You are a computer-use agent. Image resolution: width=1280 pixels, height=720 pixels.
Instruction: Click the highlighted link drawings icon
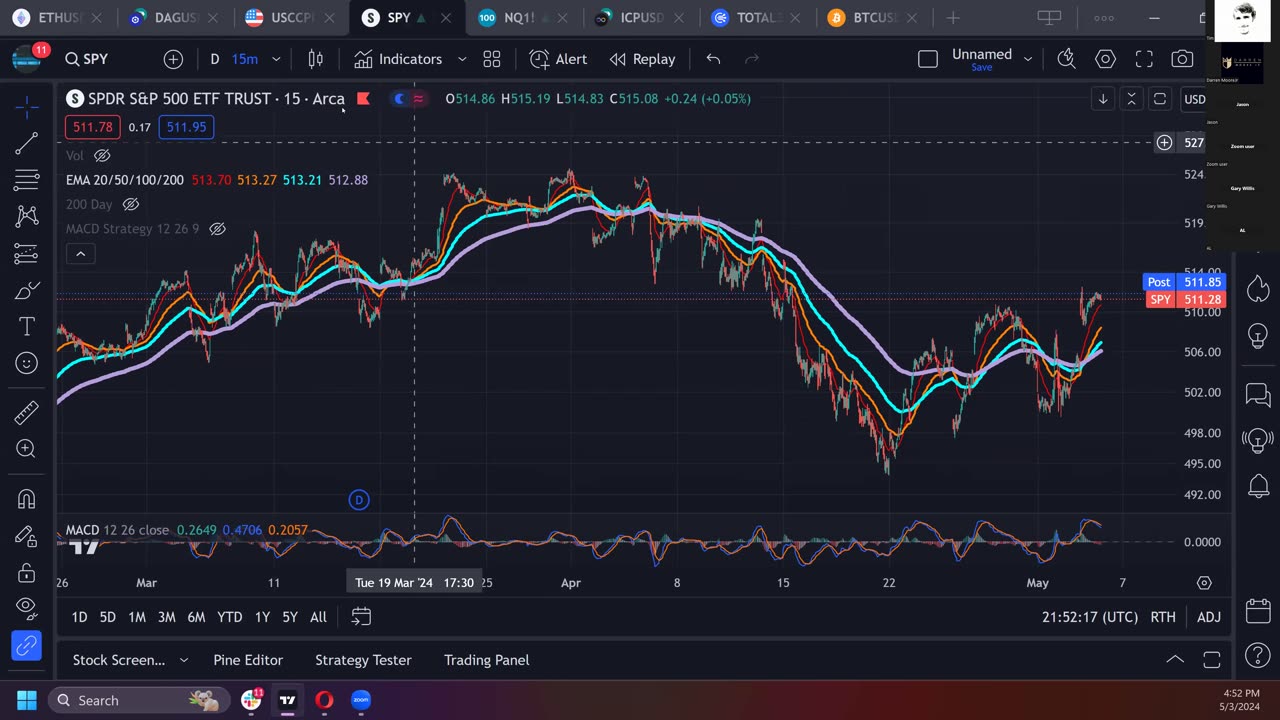[x=27, y=646]
